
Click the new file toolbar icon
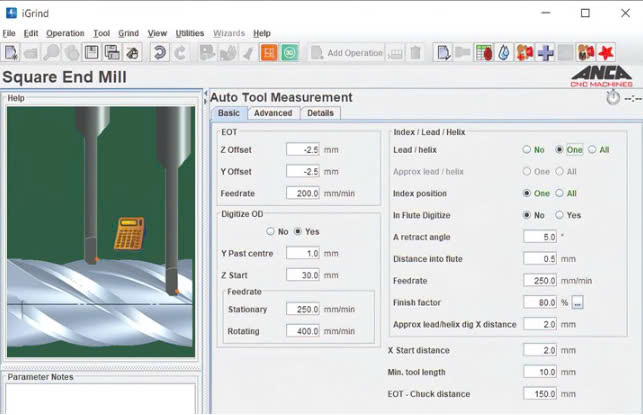click(x=11, y=52)
